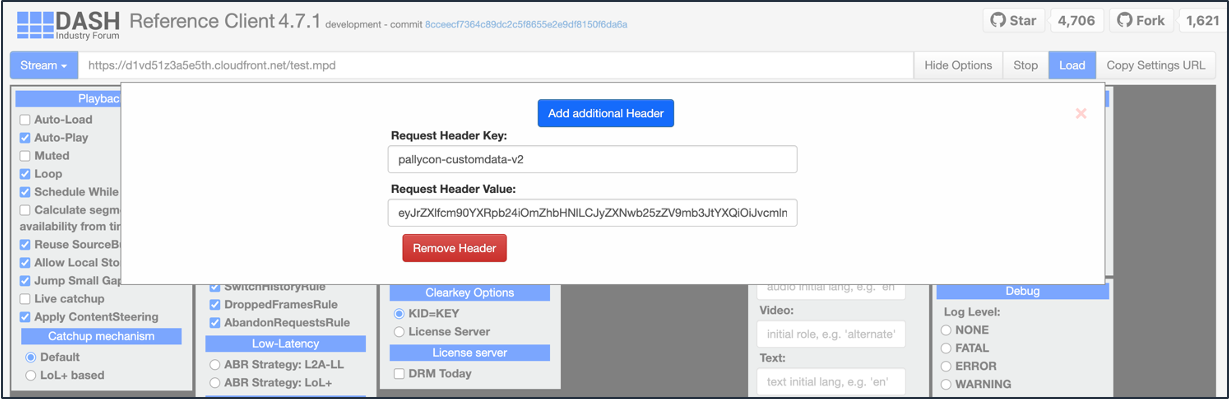The width and height of the screenshot is (1230, 400).
Task: Close the header dialog with X
Action: 1081,113
